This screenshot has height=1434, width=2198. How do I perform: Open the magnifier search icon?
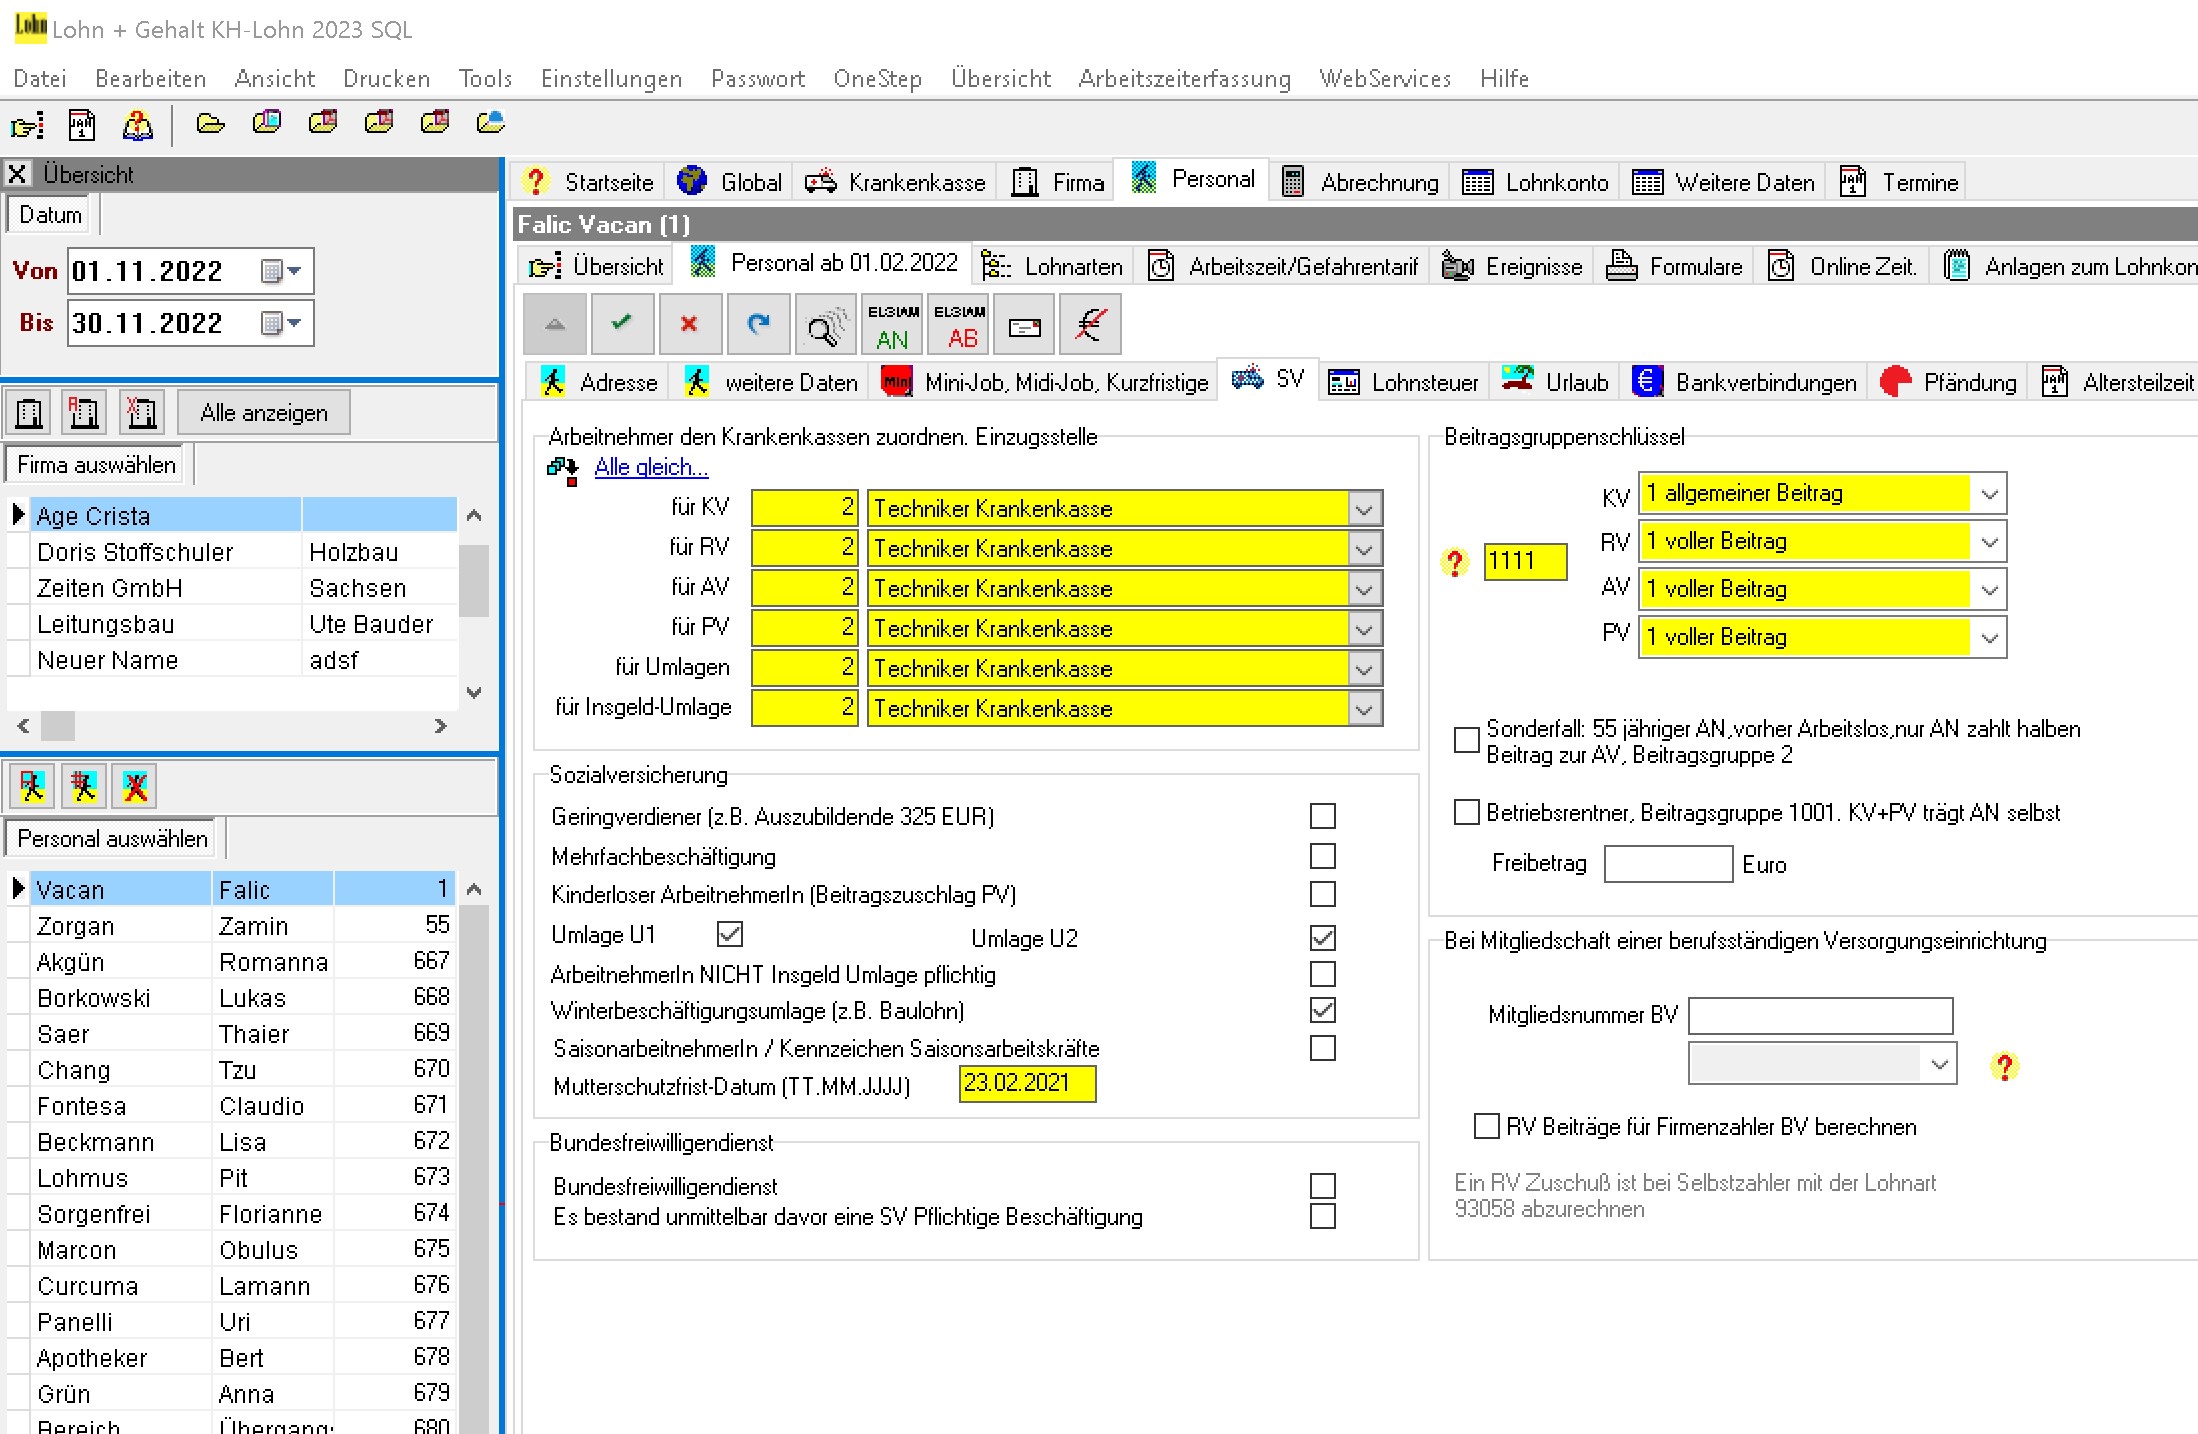(x=825, y=324)
